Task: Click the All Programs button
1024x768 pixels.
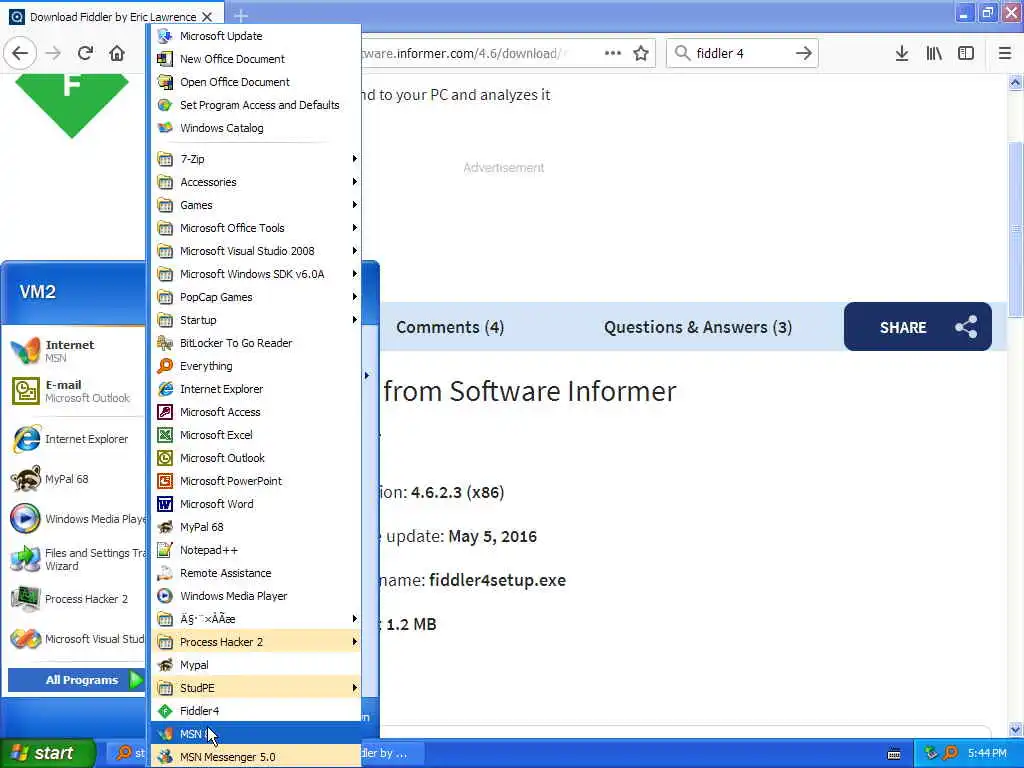Action: pos(76,680)
